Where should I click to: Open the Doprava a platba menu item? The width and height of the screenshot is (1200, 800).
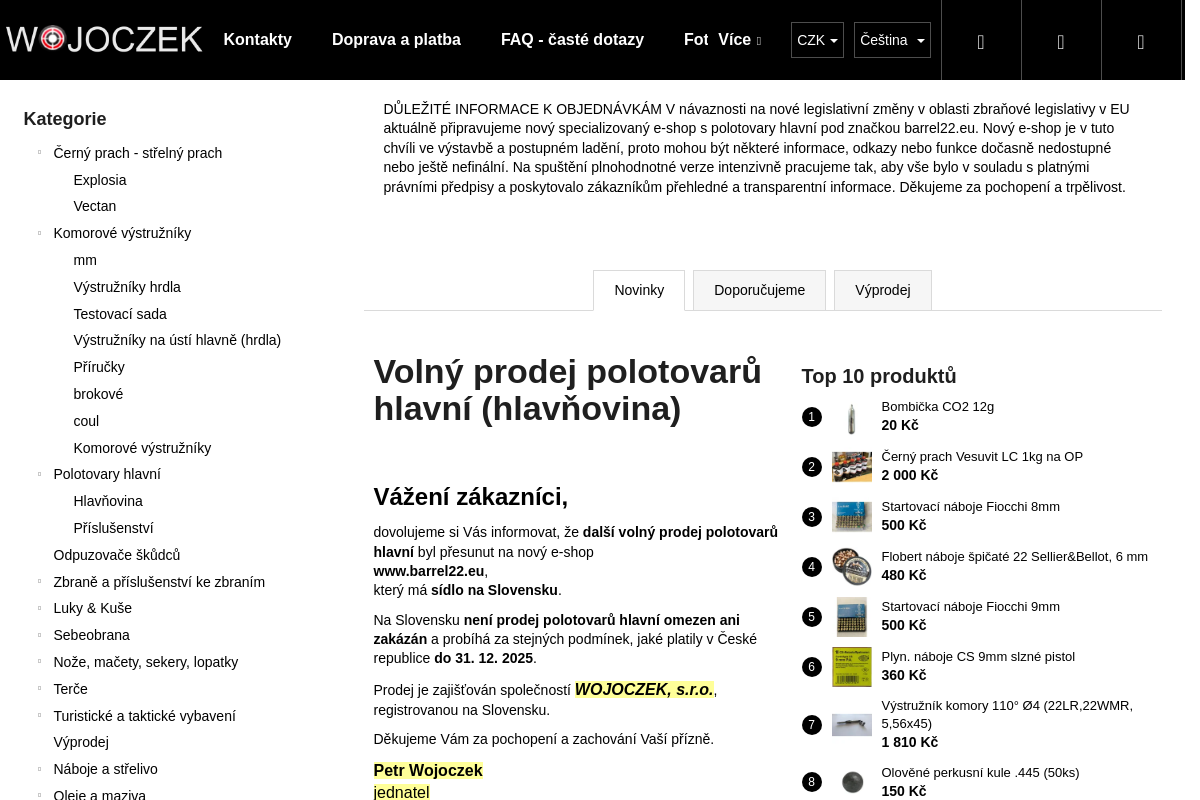click(x=396, y=40)
